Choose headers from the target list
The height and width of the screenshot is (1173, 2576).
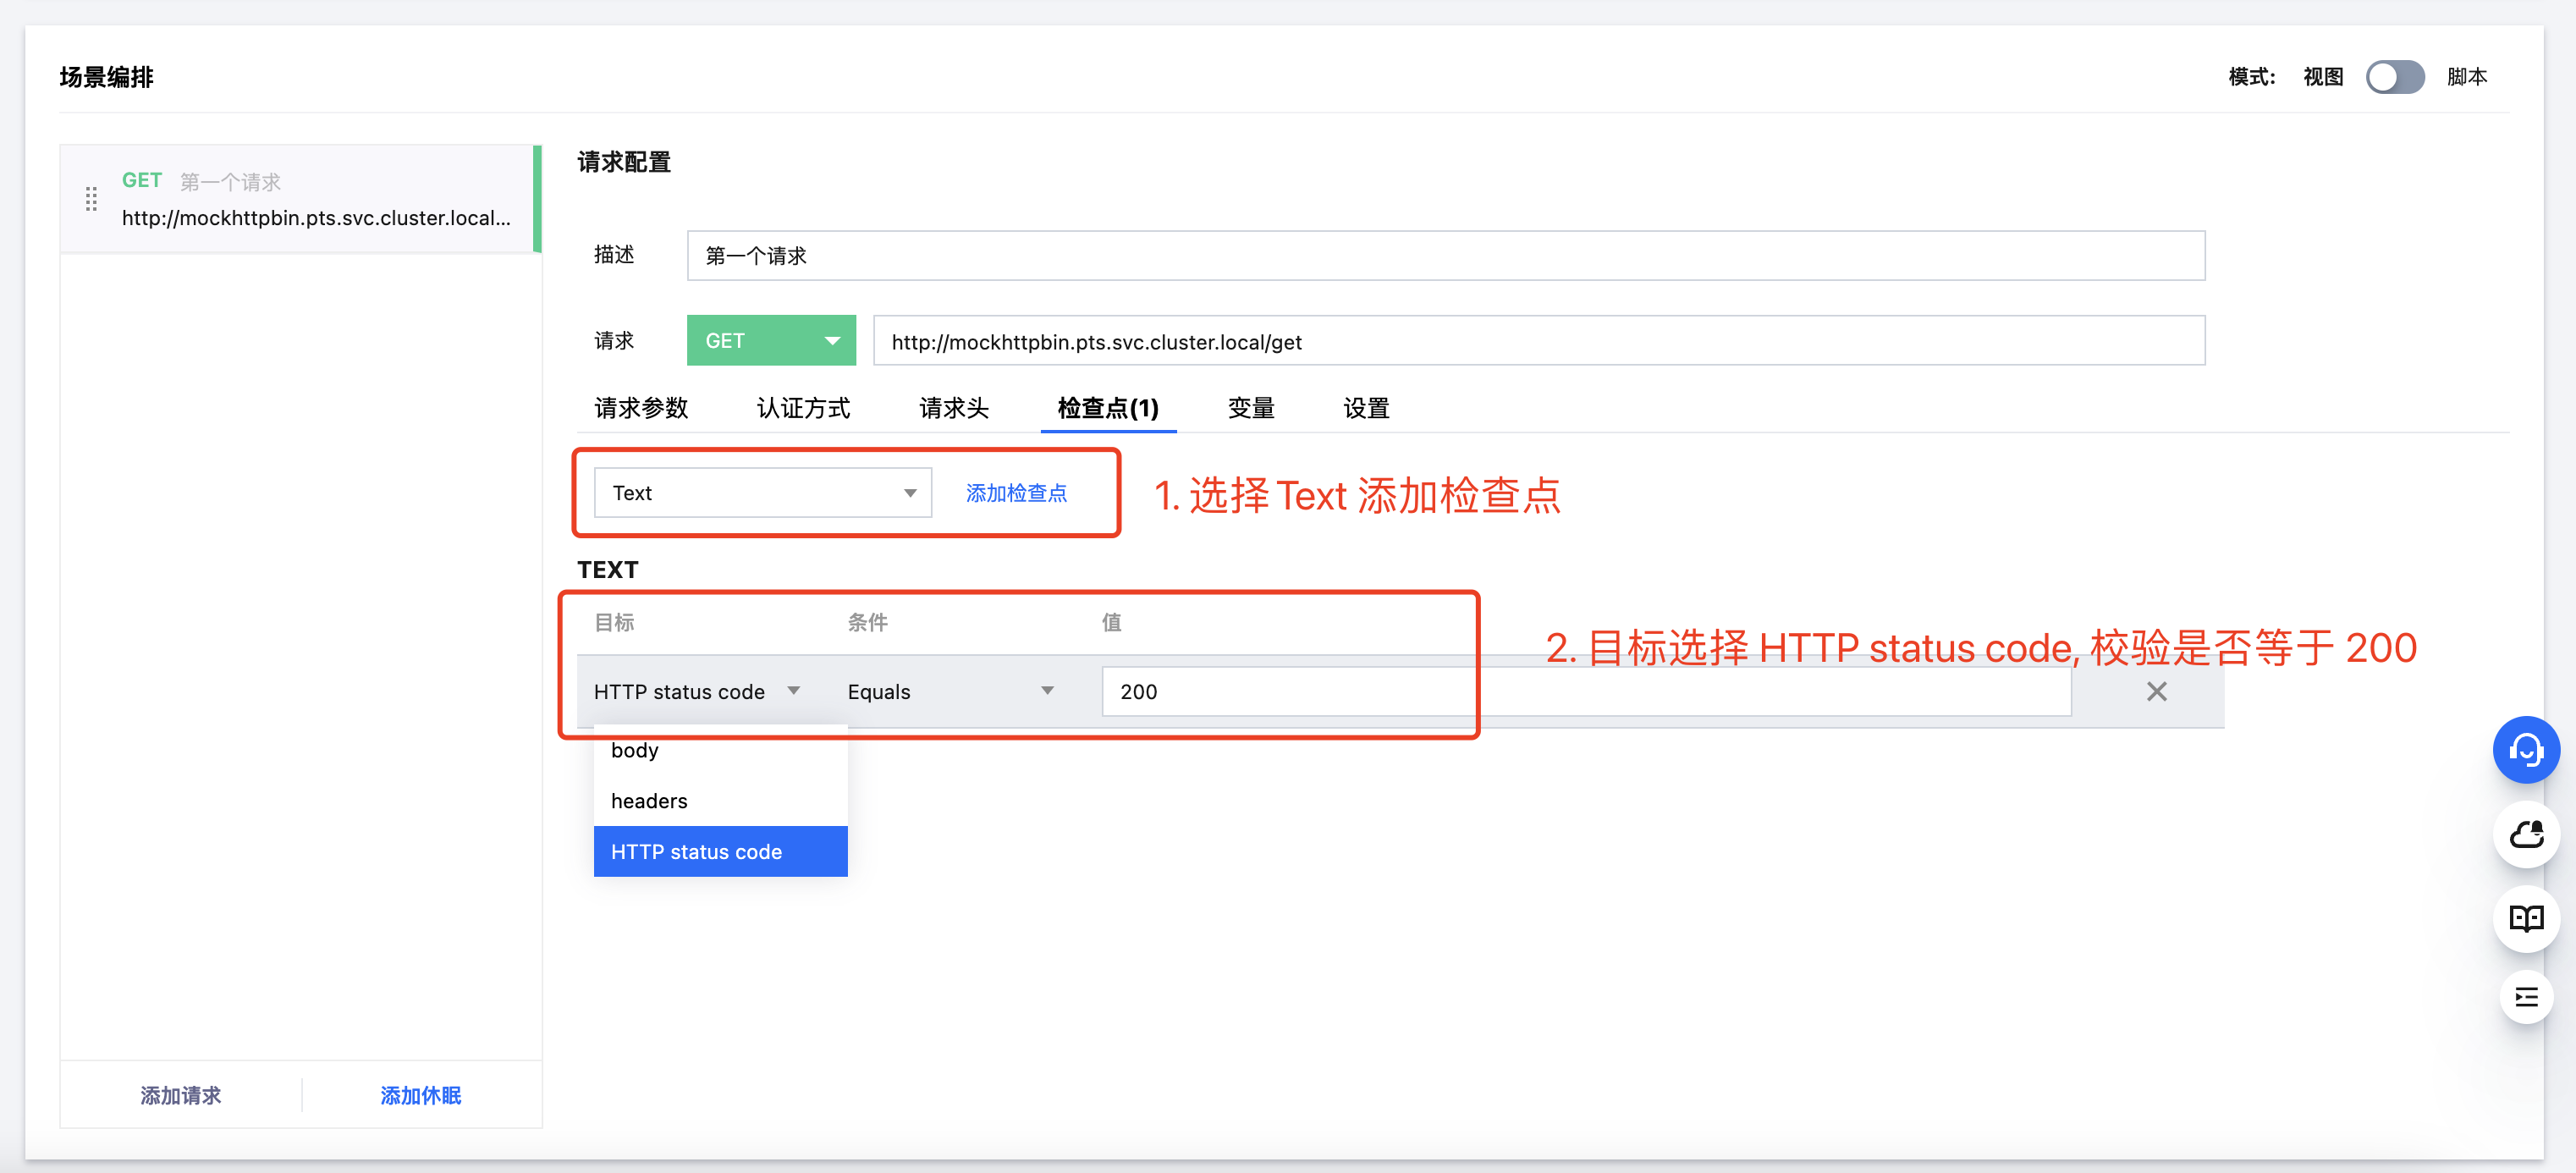pyautogui.click(x=649, y=801)
